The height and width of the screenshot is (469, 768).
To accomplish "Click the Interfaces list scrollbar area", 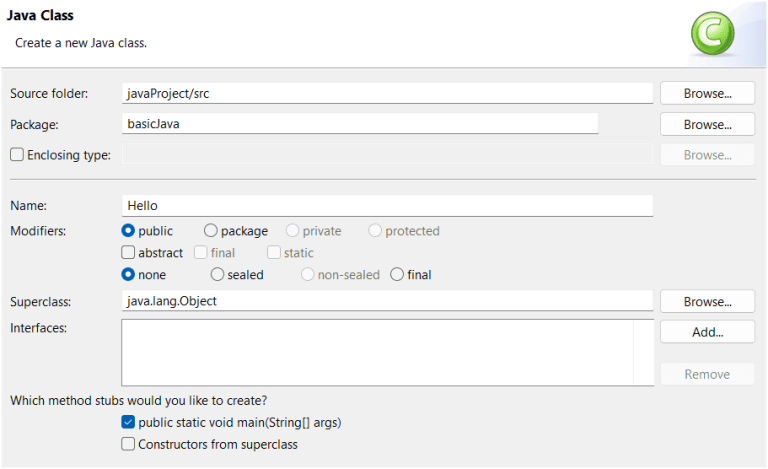I will [643, 352].
